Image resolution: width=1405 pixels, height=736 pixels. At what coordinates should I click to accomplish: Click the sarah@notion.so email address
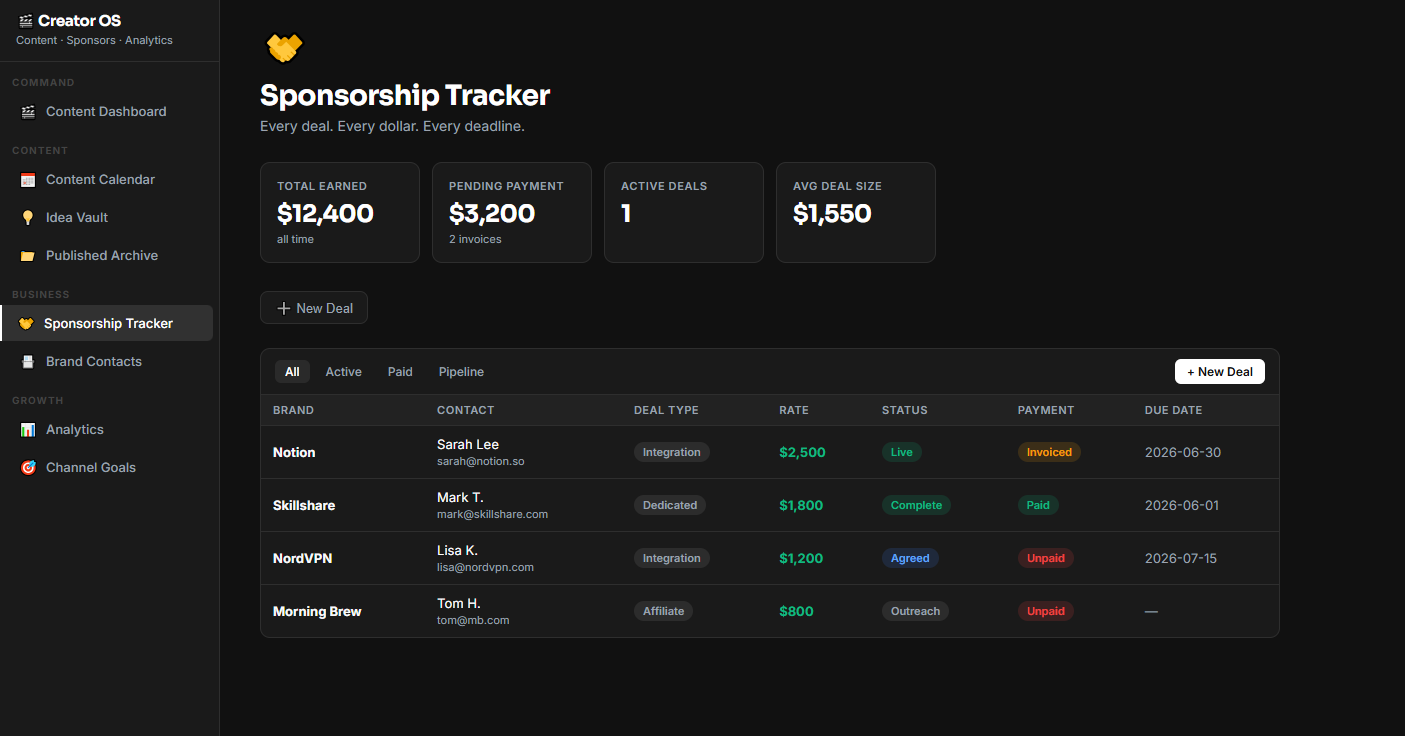pyautogui.click(x=481, y=462)
